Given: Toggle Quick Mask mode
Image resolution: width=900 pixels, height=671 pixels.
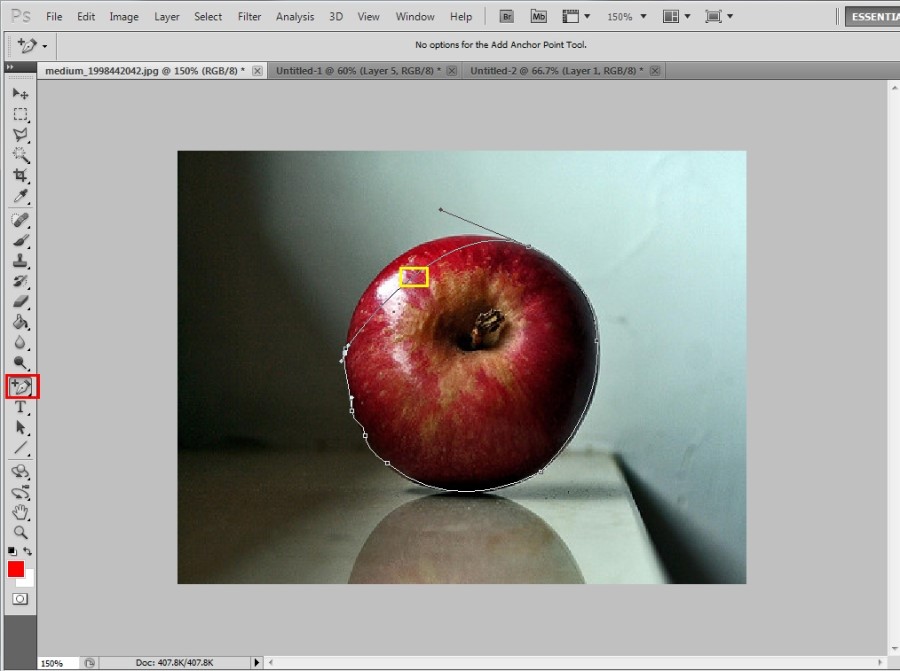Looking at the screenshot, I should point(20,599).
